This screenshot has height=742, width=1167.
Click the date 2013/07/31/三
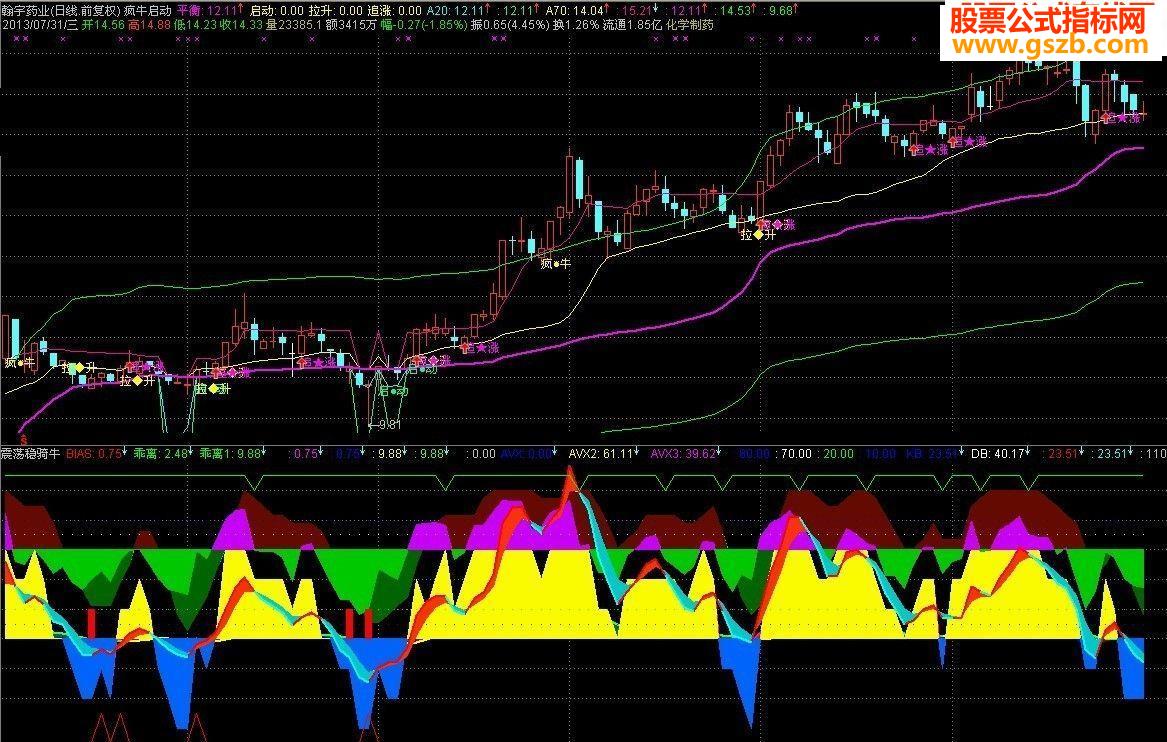click(40, 25)
